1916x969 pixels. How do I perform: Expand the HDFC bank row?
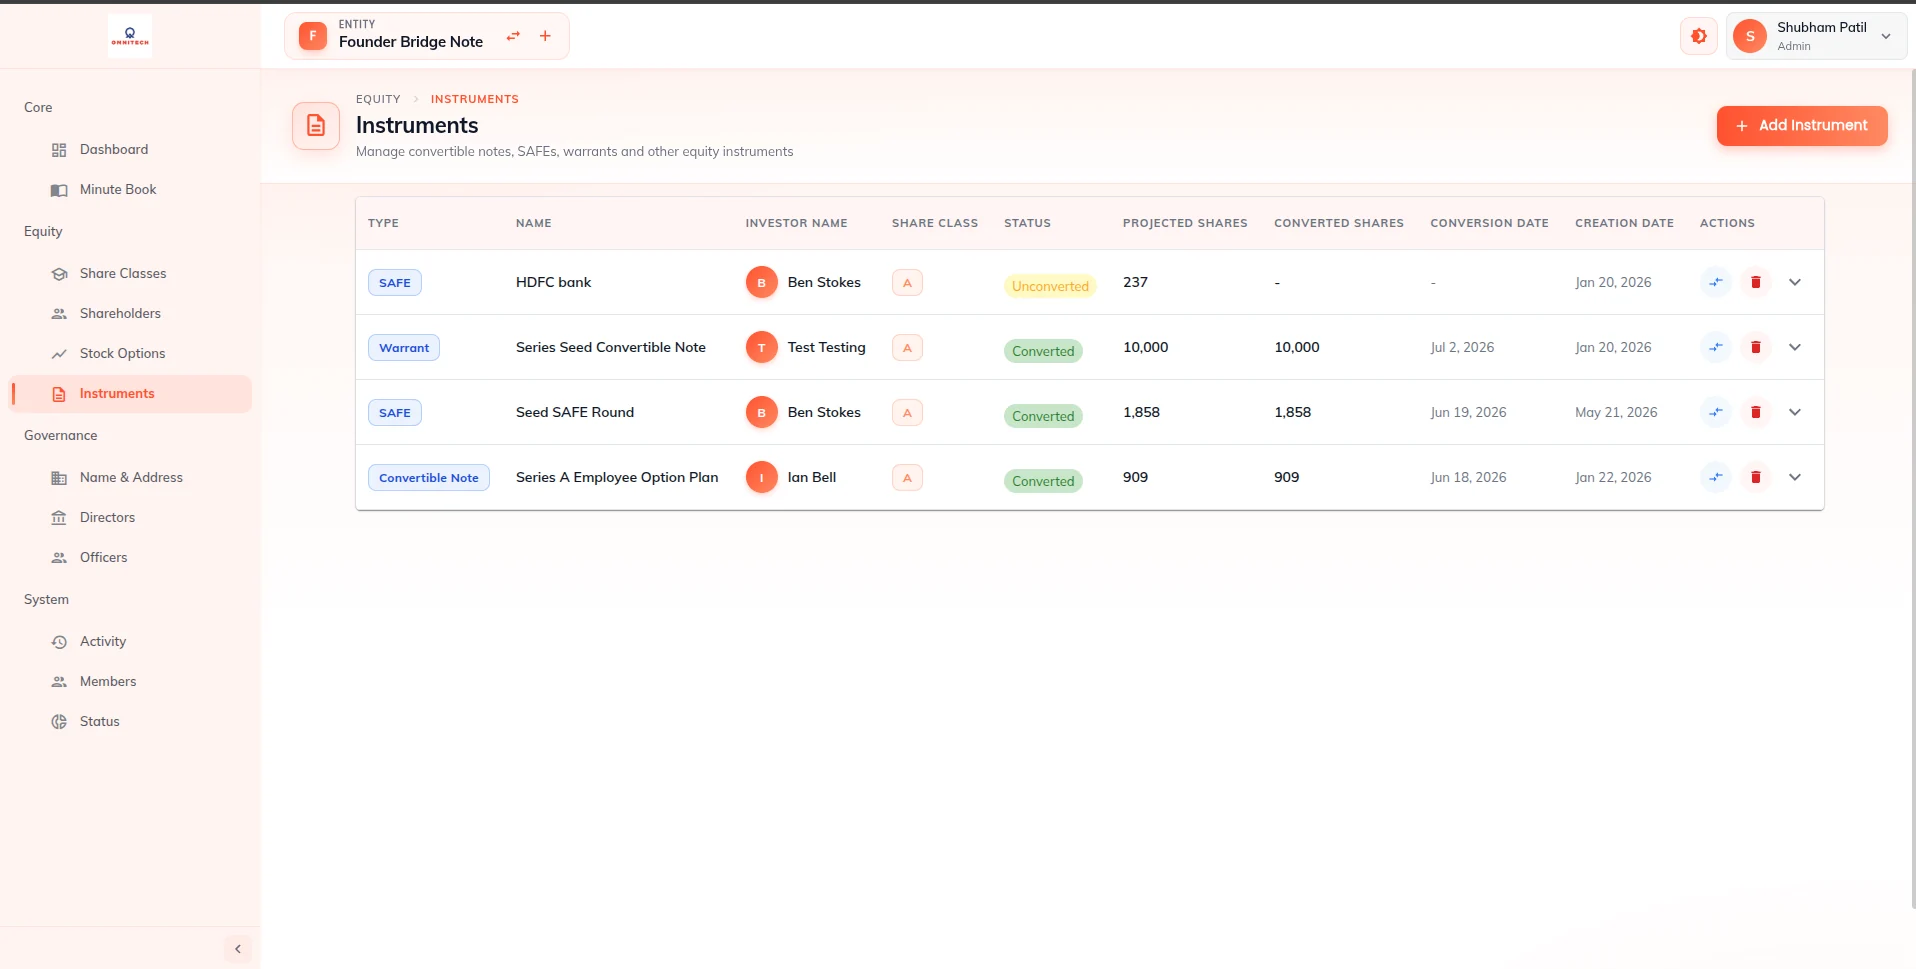point(1795,282)
